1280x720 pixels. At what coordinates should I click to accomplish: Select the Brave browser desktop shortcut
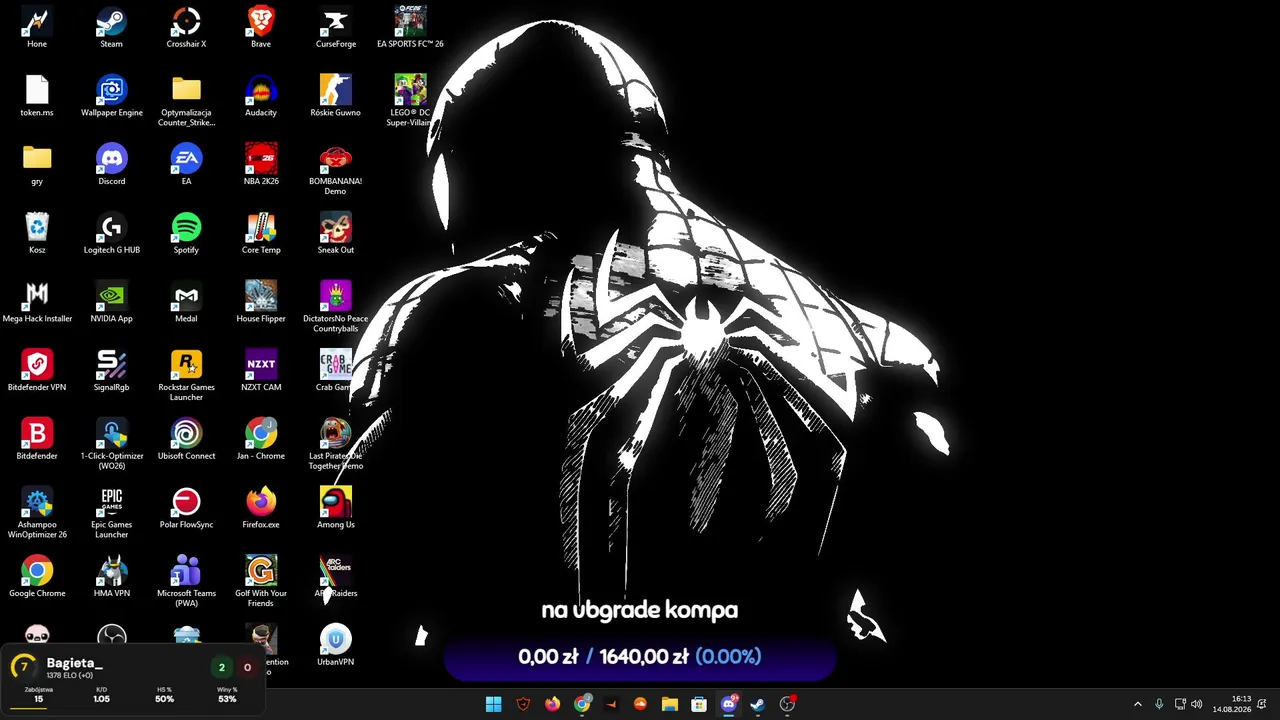point(261,28)
